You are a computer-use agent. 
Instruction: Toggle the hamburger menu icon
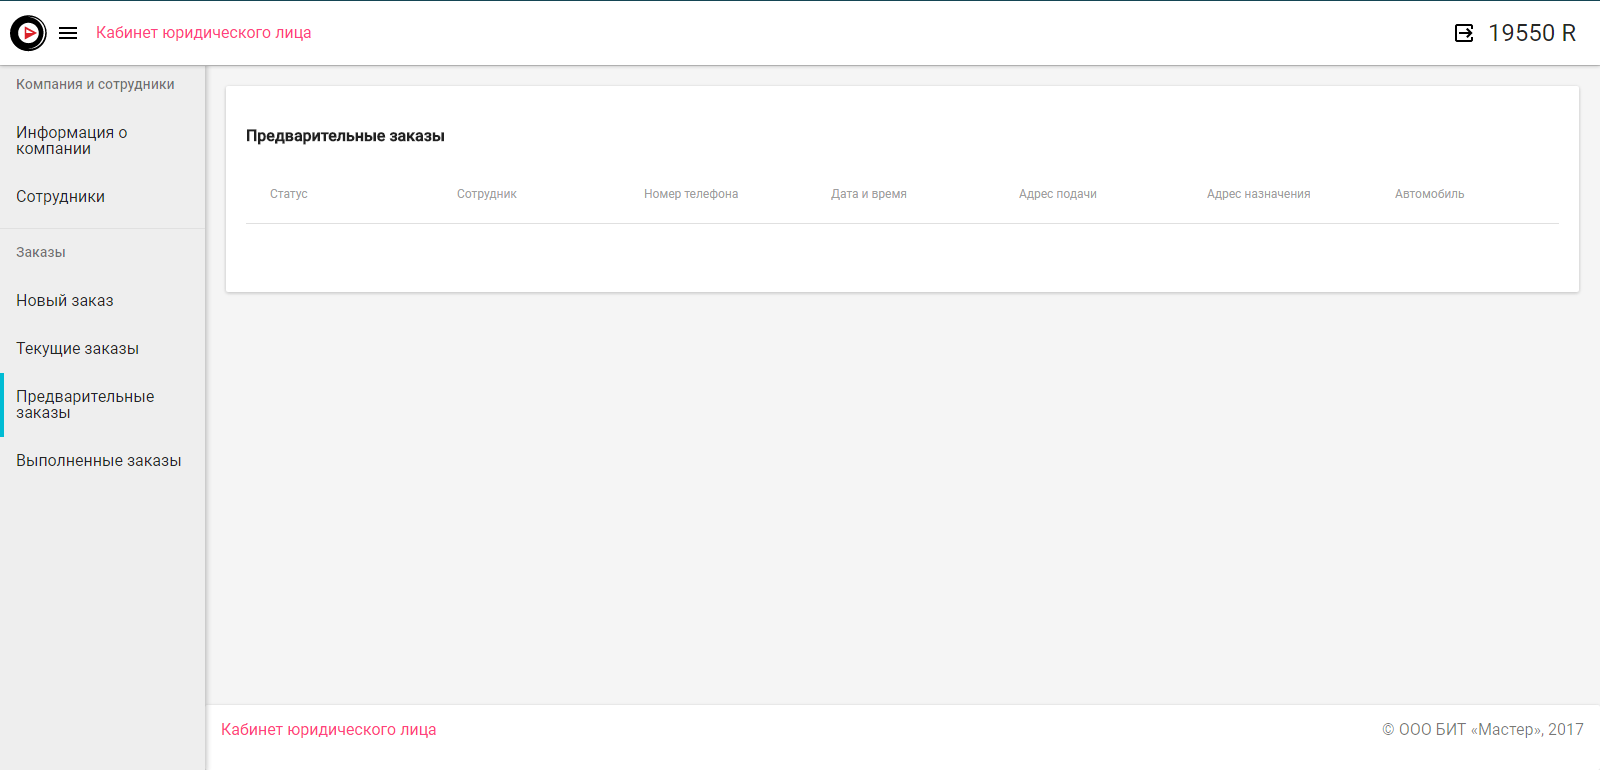point(68,33)
